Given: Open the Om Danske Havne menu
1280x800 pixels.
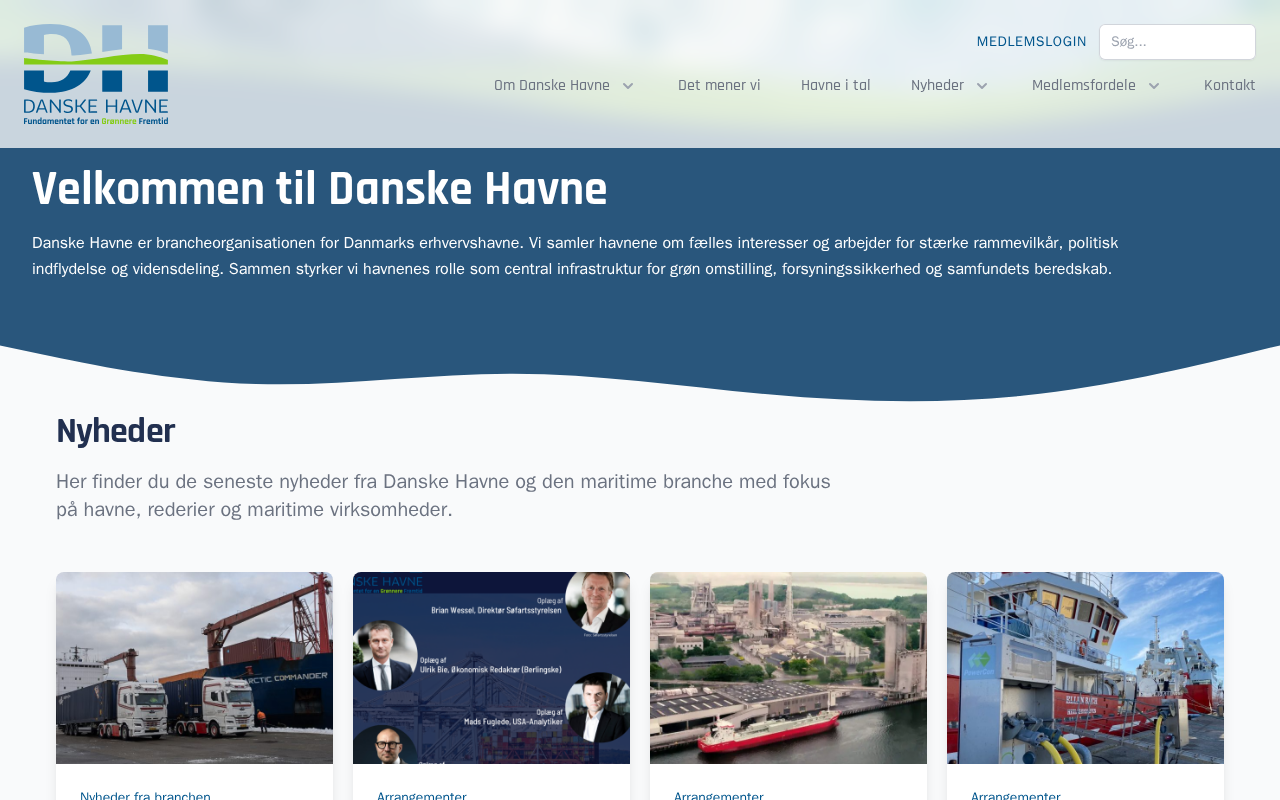Looking at the screenshot, I should pos(552,86).
